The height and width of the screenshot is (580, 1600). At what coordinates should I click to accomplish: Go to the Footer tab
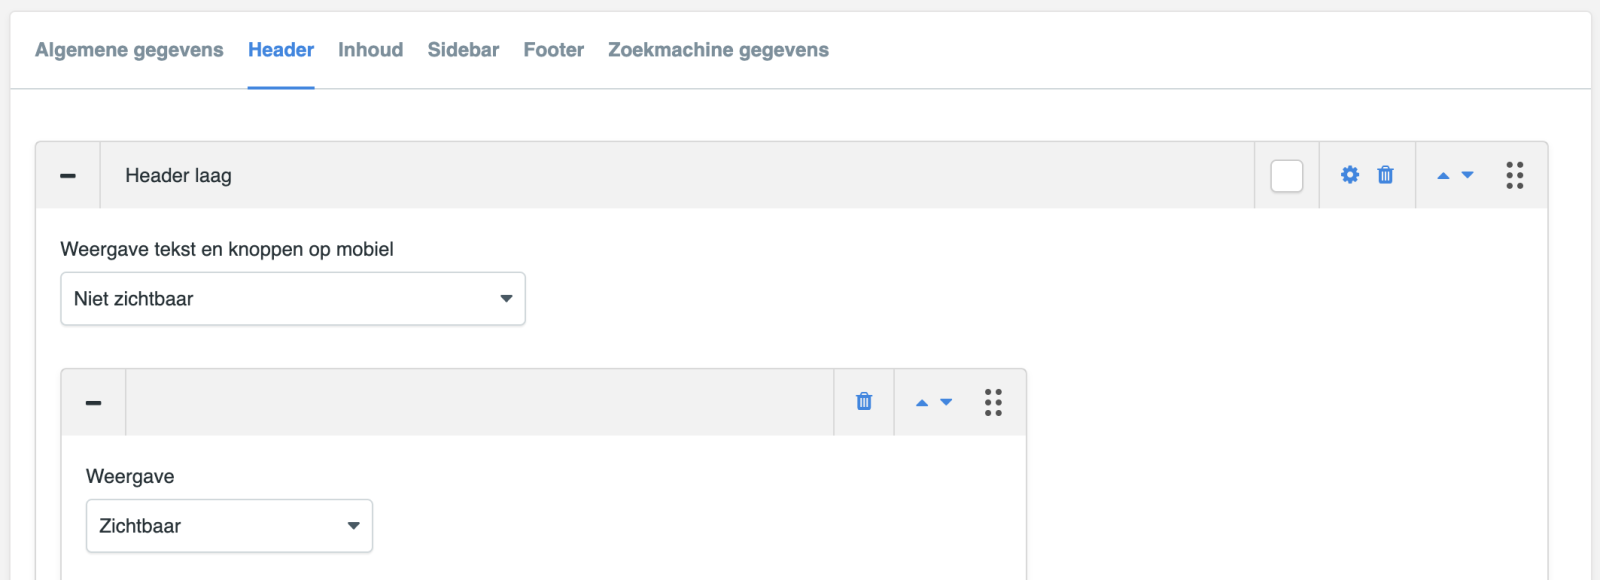[x=554, y=50]
